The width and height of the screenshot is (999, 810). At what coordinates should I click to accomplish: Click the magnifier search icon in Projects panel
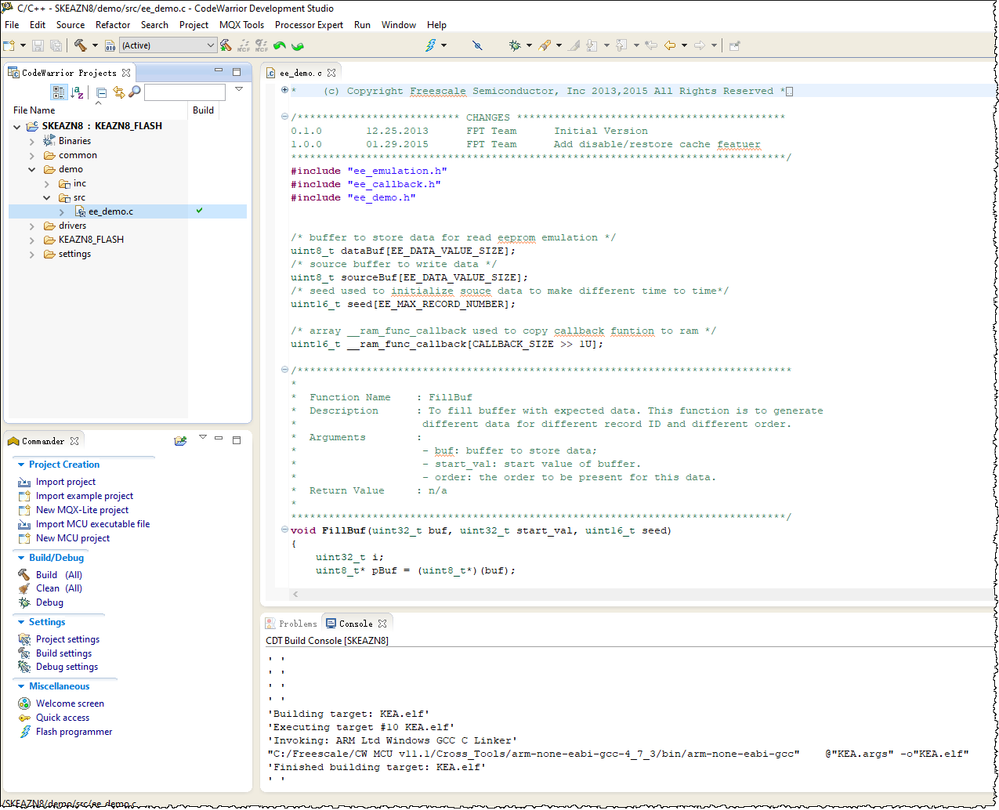(x=133, y=93)
